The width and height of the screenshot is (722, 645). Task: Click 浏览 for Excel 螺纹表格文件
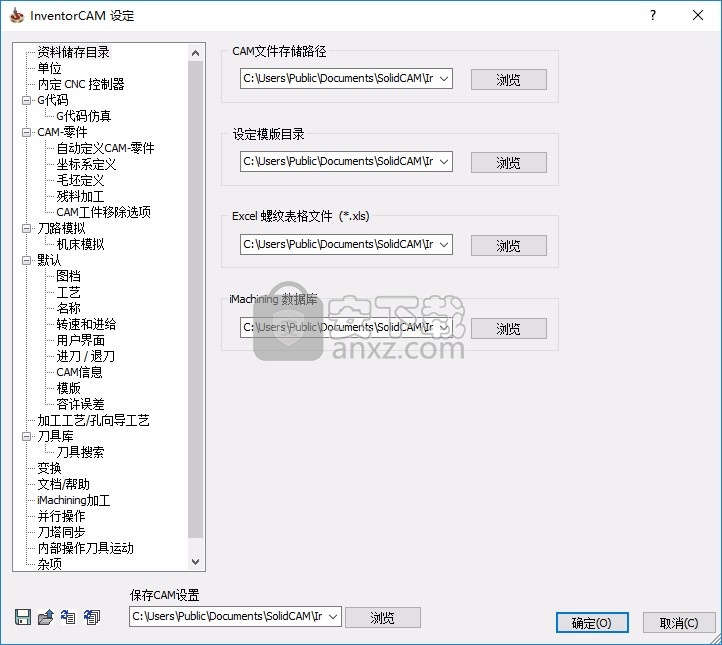click(508, 245)
